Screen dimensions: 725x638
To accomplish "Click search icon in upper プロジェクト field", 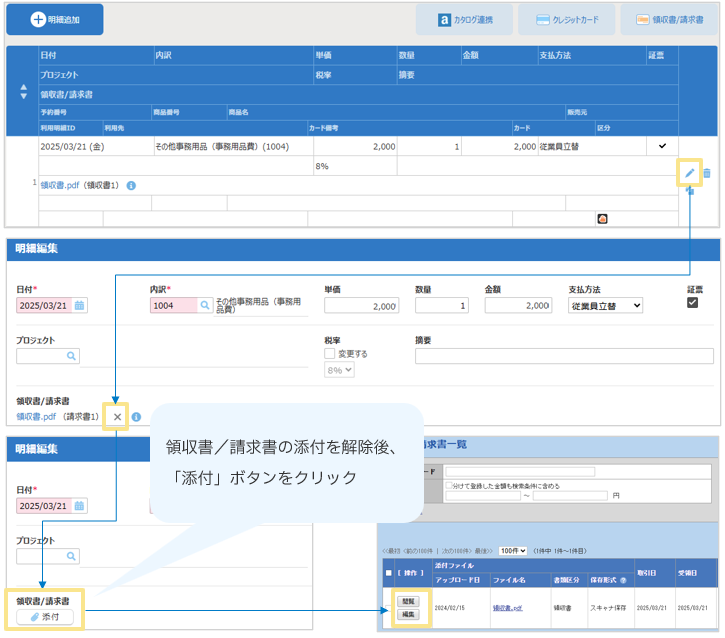I will click(71, 355).
